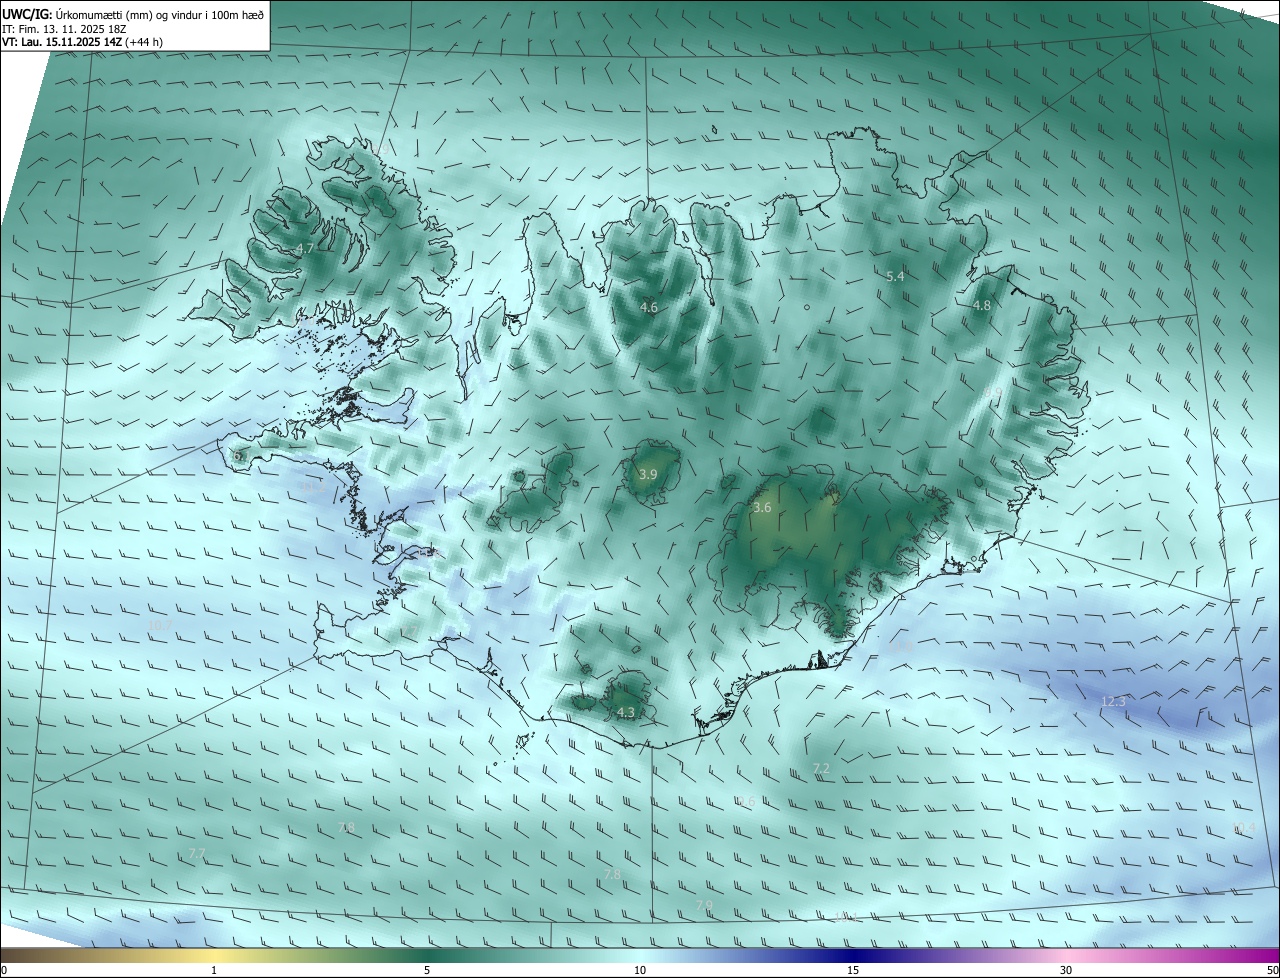
Task: Click the 7.9 value near the bottom edge
Action: (x=704, y=906)
